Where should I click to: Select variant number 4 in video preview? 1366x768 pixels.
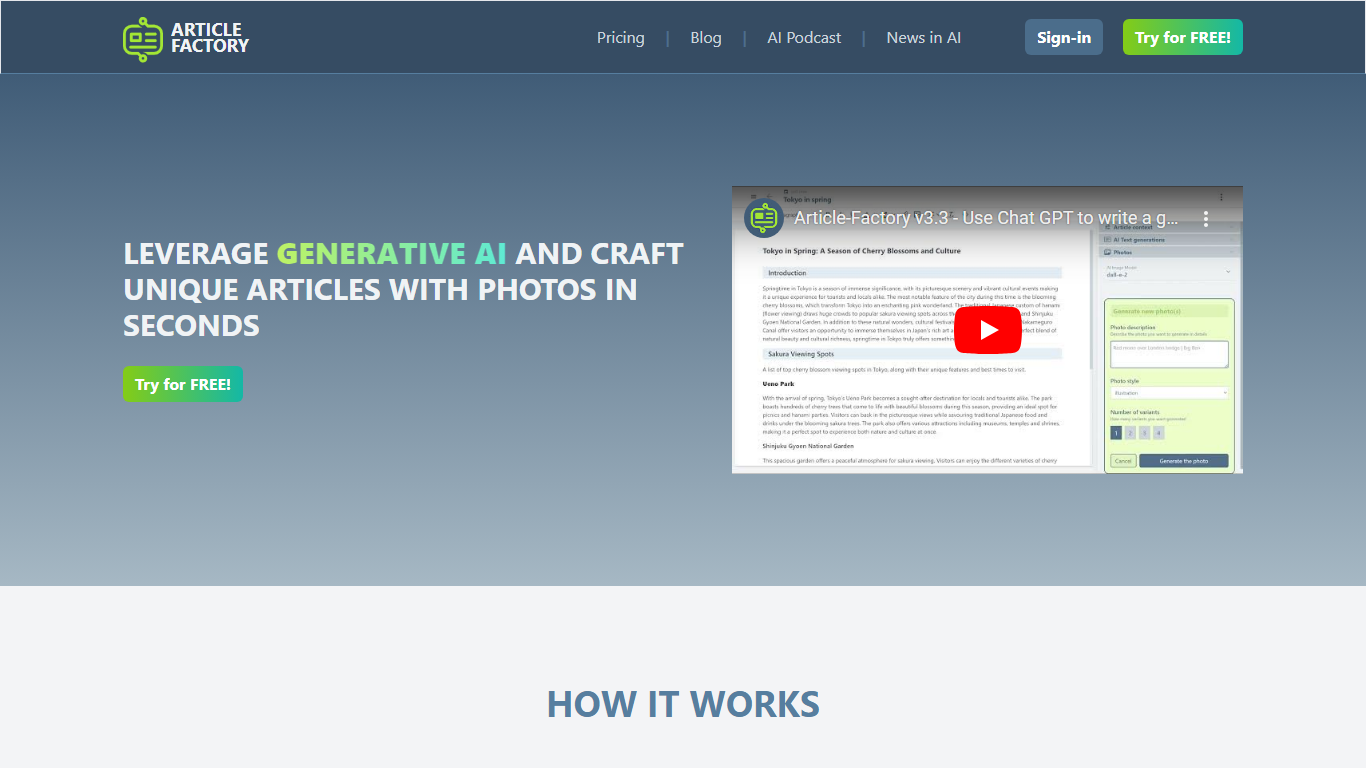(1158, 433)
